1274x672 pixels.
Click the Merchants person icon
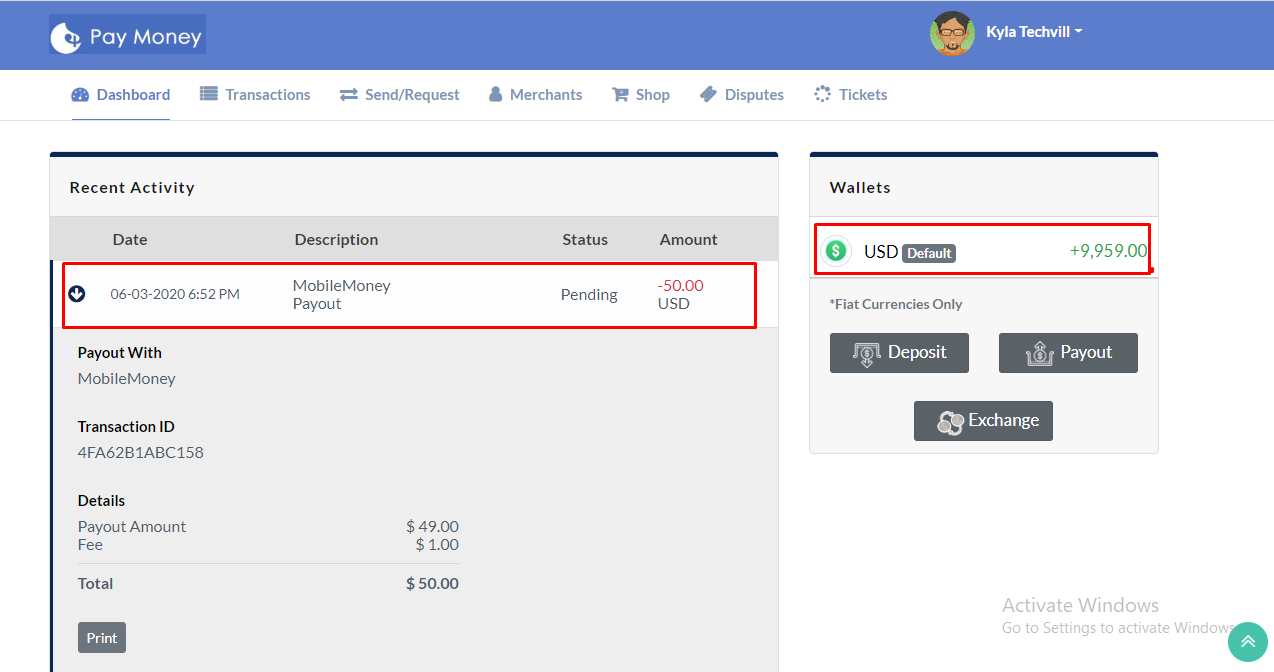[x=495, y=94]
